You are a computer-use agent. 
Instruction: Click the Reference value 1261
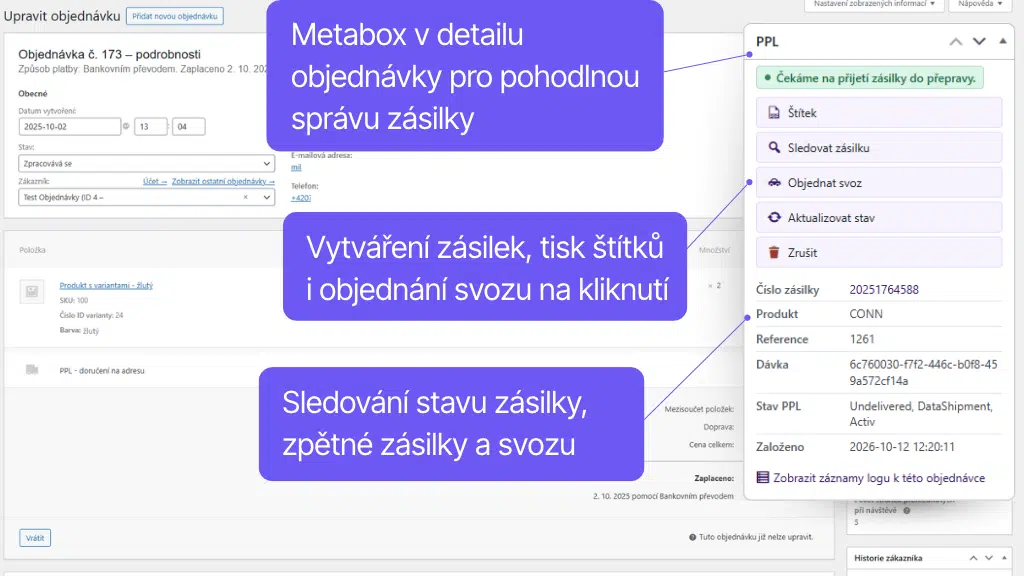tap(861, 340)
